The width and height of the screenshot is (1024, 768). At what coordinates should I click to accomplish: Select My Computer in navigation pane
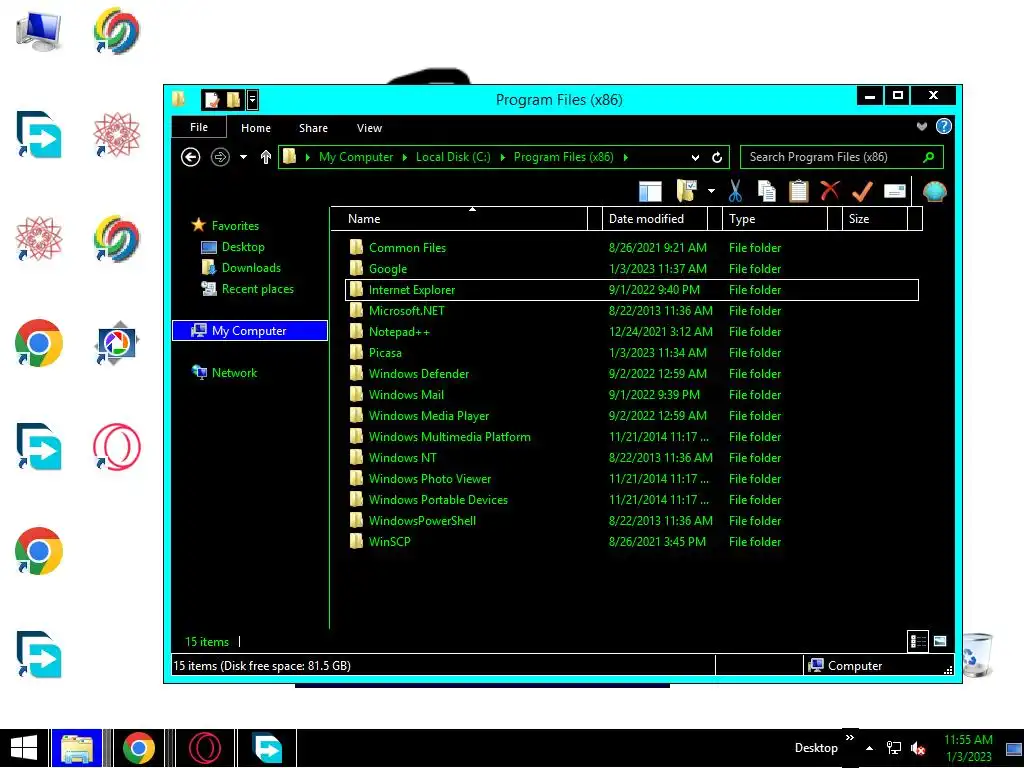249,330
